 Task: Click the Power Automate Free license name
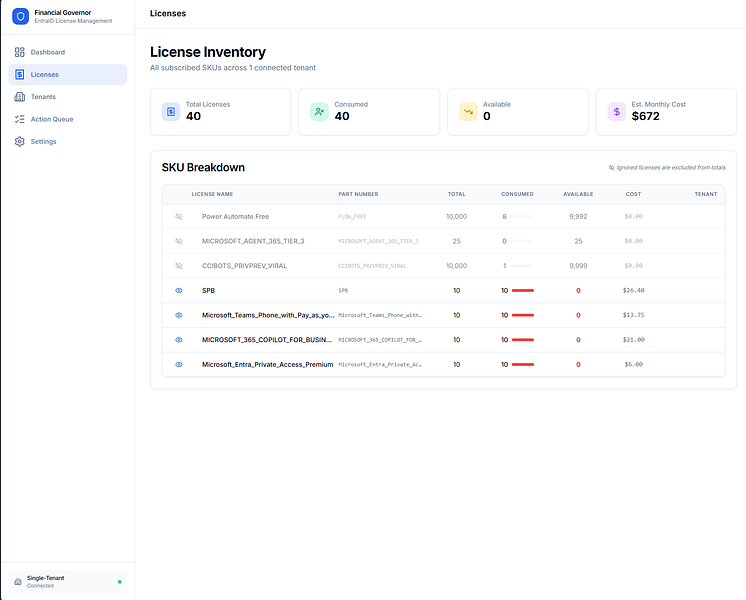(x=236, y=216)
